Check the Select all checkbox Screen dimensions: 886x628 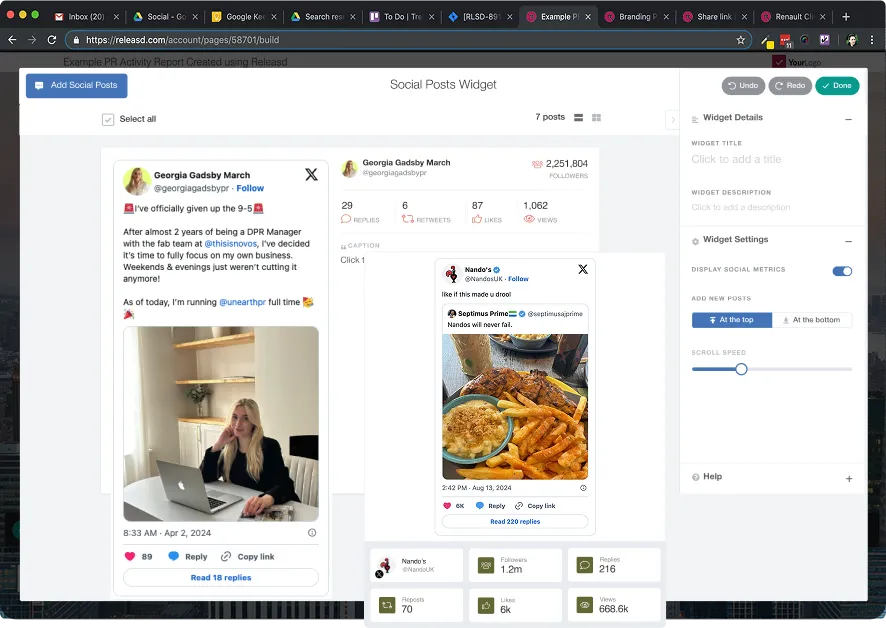107,118
